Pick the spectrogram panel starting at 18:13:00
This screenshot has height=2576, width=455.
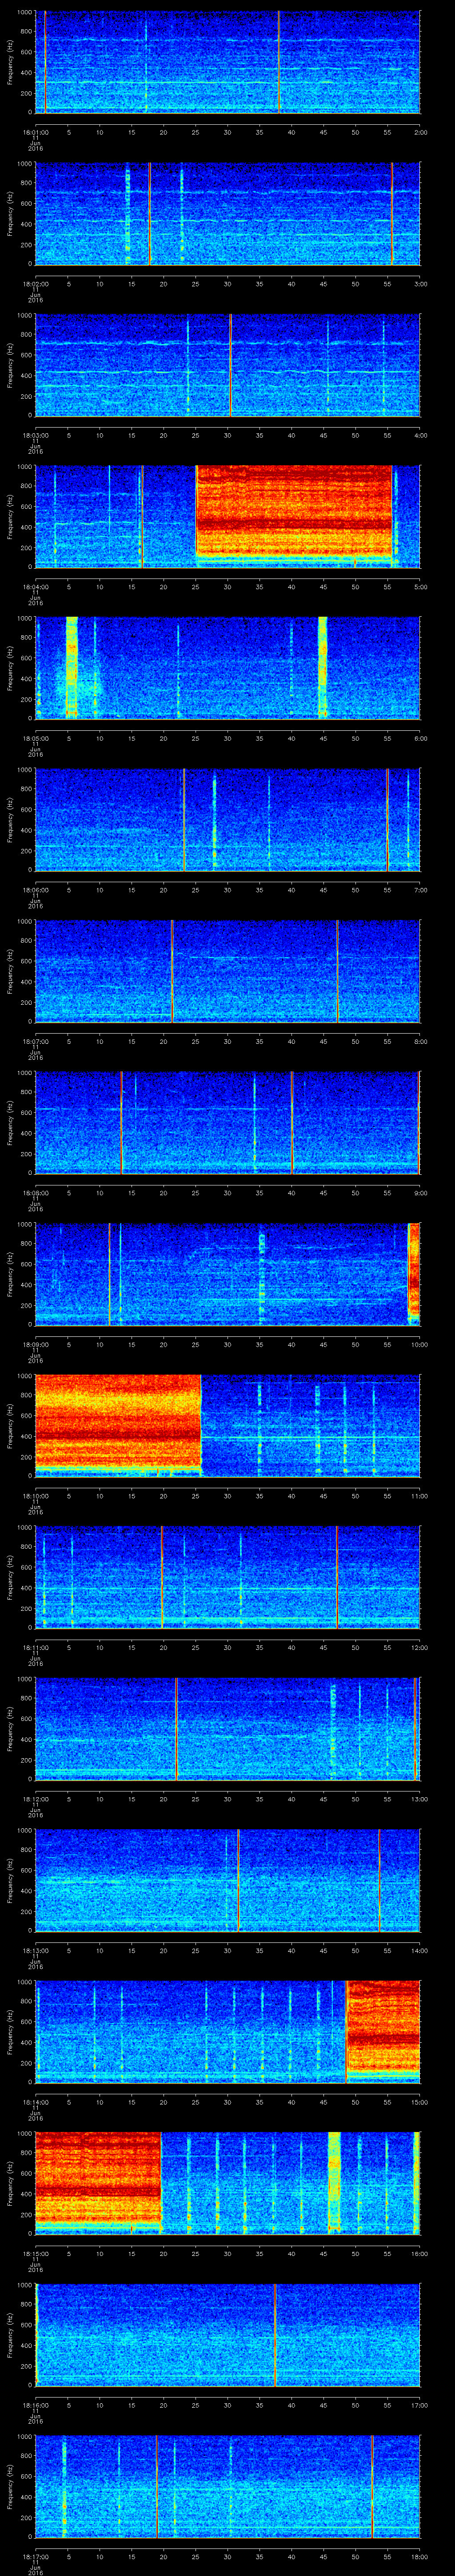(228, 1879)
